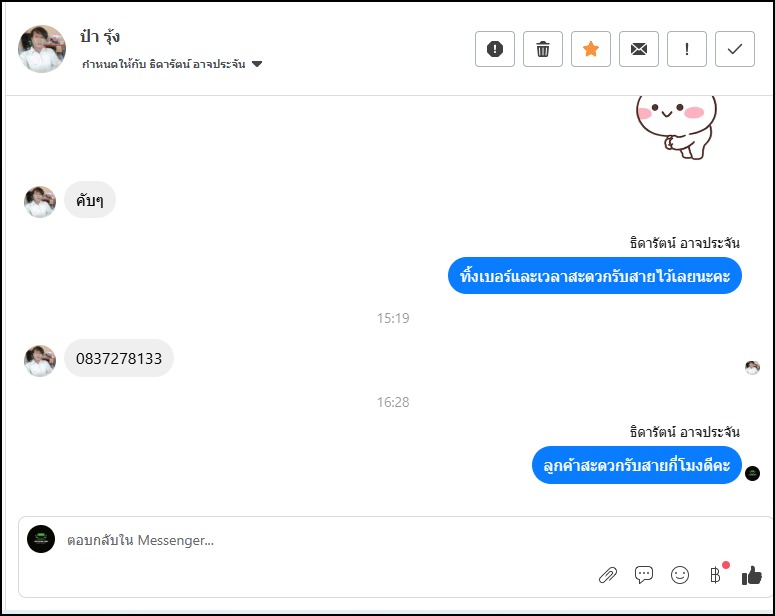Image resolution: width=775 pixels, height=616 pixels.
Task: Mark conversation done with checkmark button
Action: [735, 49]
